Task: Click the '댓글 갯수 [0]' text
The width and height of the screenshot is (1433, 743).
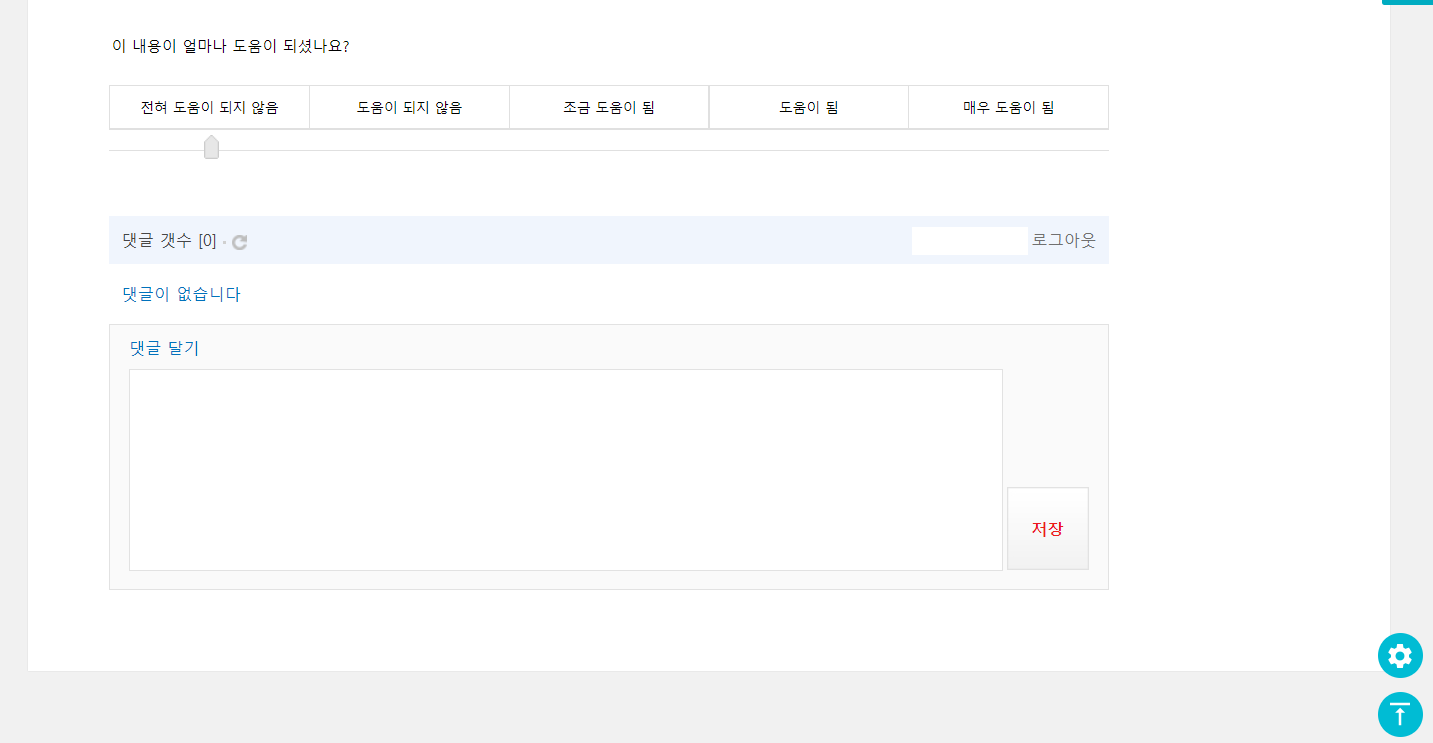Action: point(169,241)
